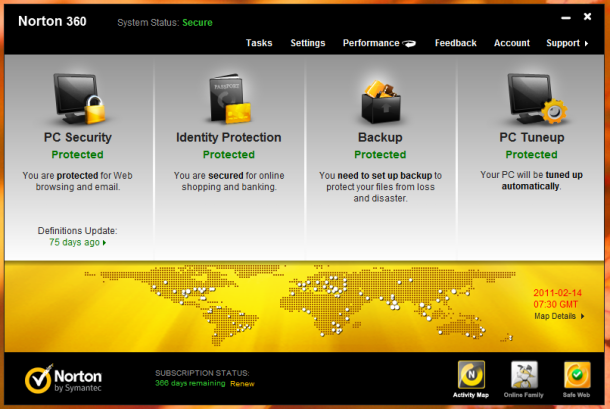Image resolution: width=610 pixels, height=409 pixels.
Task: Open the Performance view
Action: [371, 43]
